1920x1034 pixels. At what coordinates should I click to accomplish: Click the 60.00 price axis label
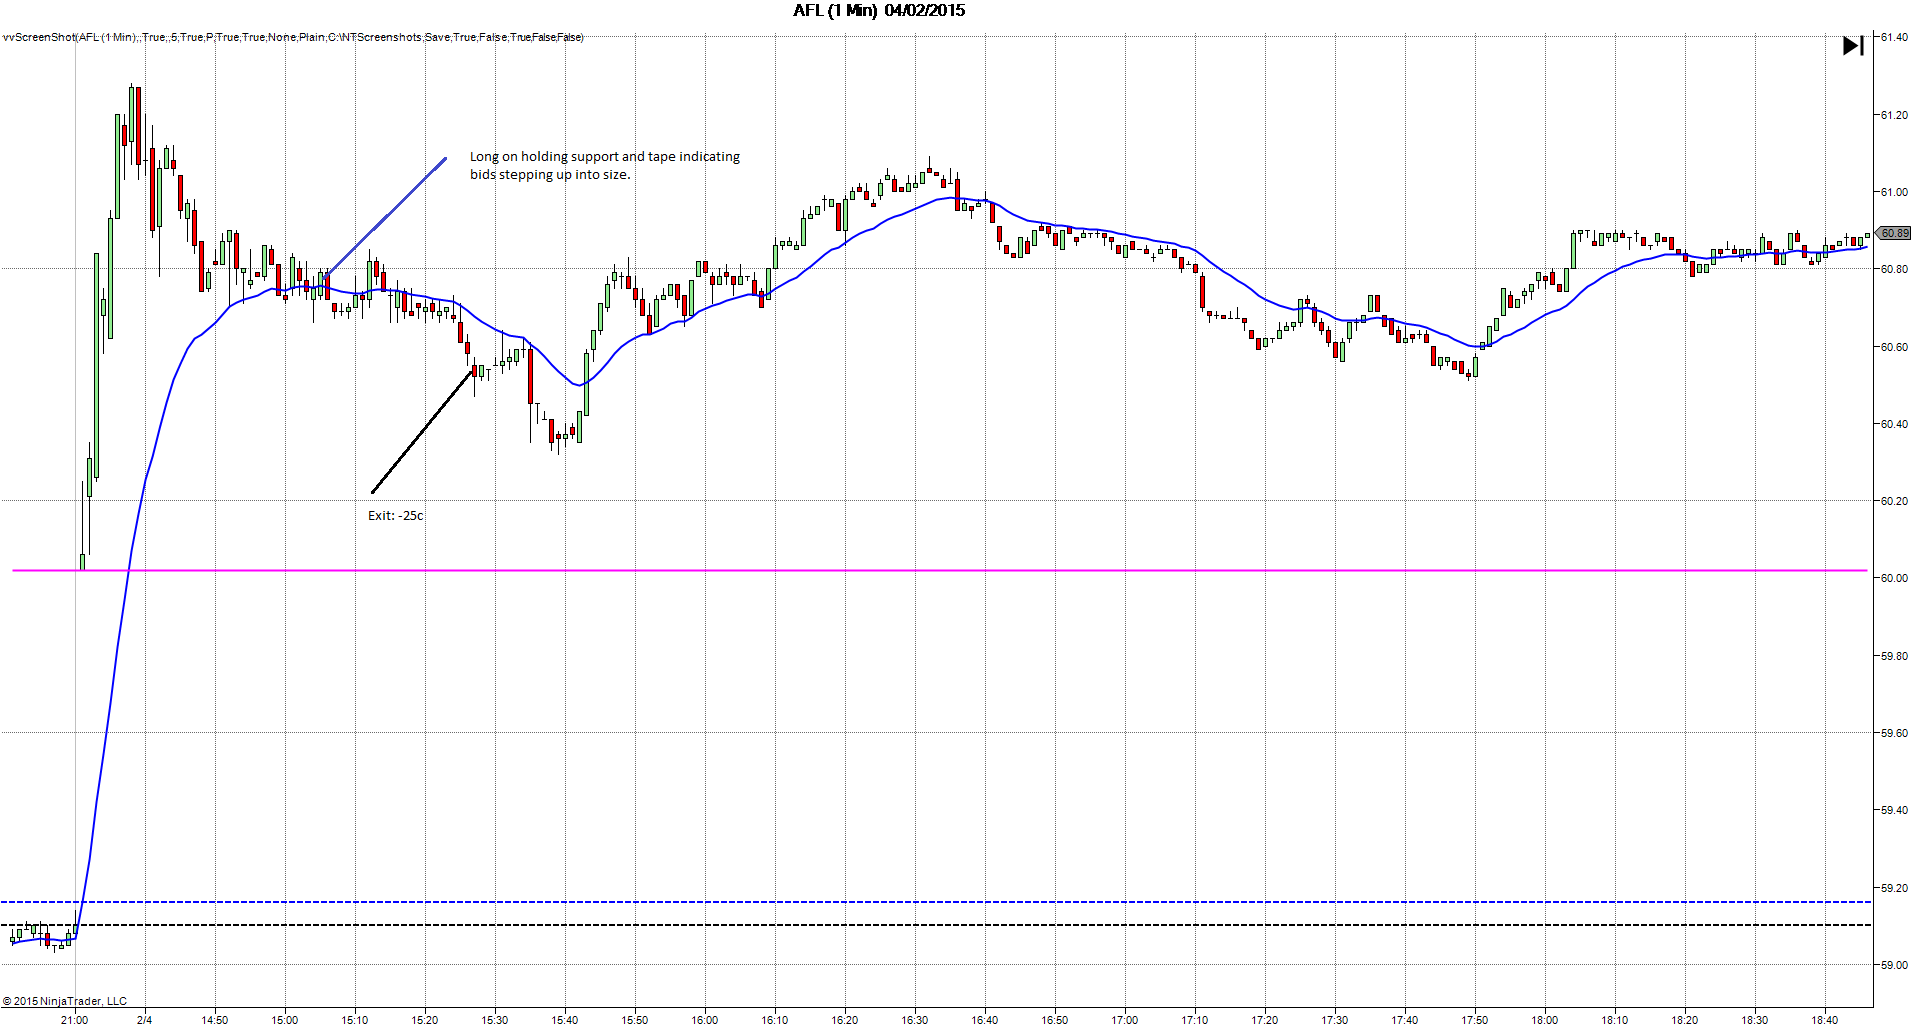pos(1894,578)
